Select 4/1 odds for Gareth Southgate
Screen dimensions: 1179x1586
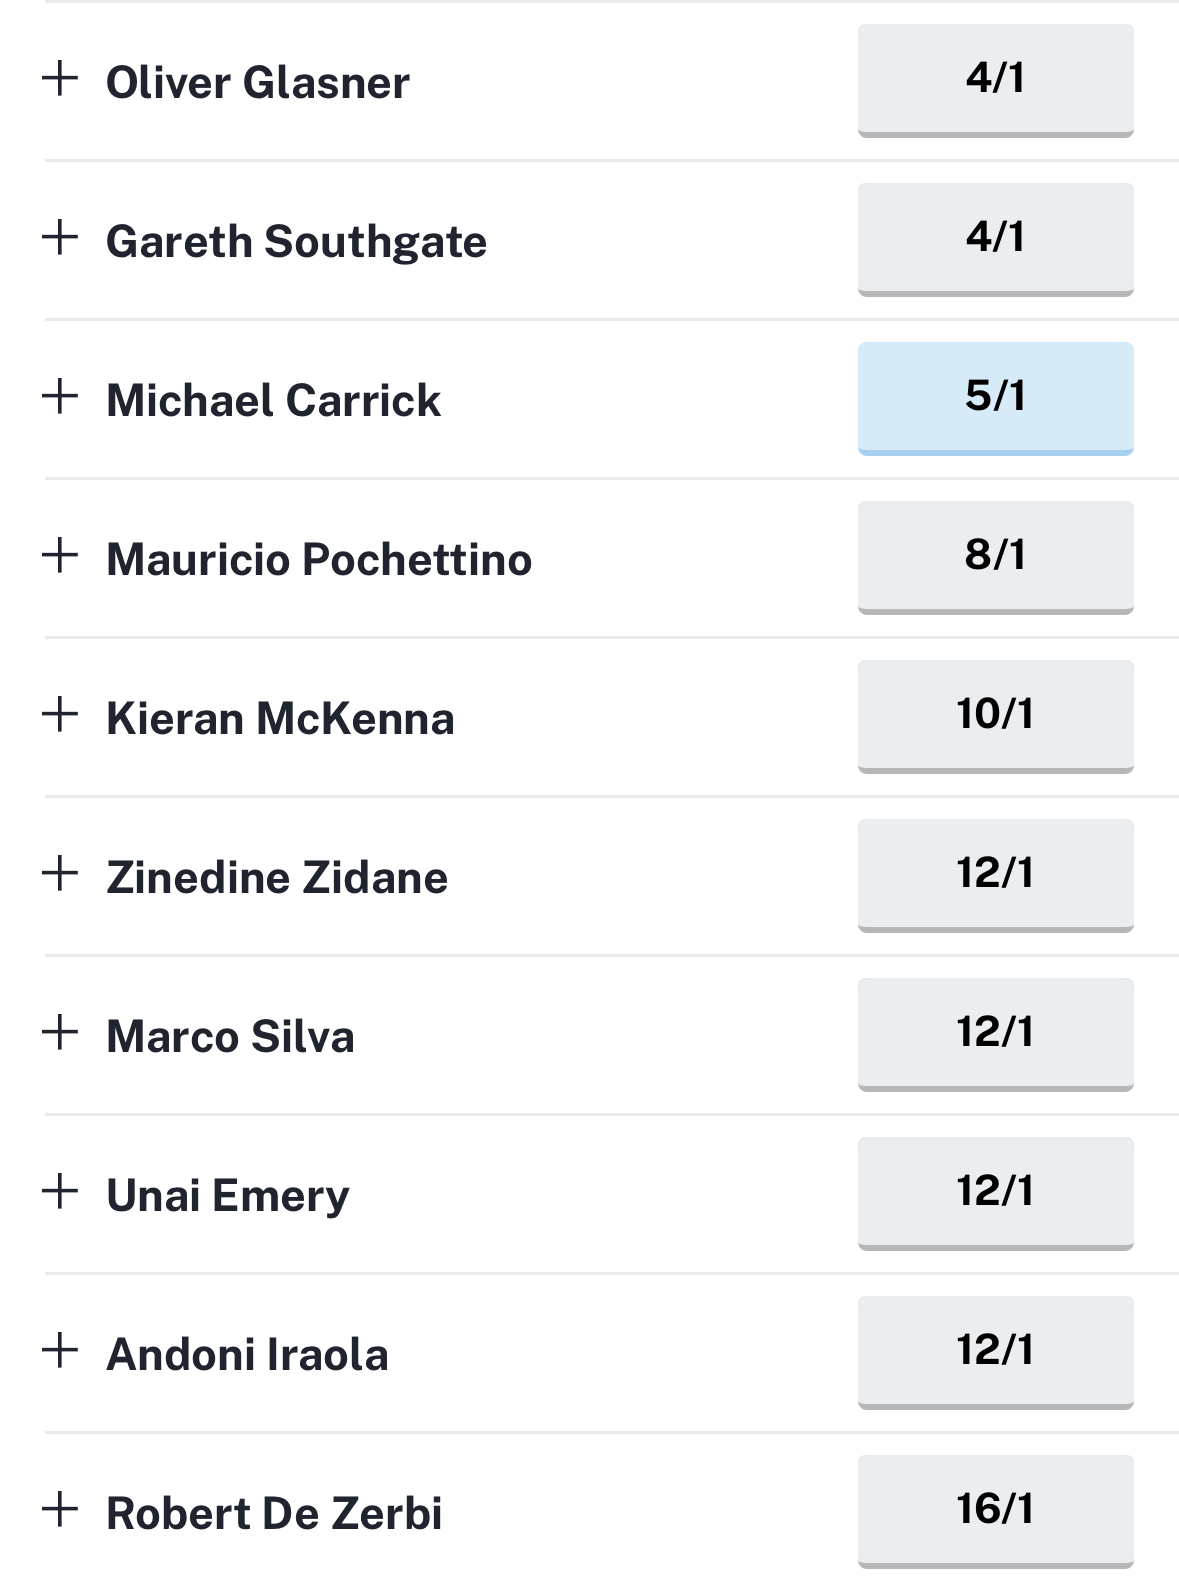[x=995, y=239]
